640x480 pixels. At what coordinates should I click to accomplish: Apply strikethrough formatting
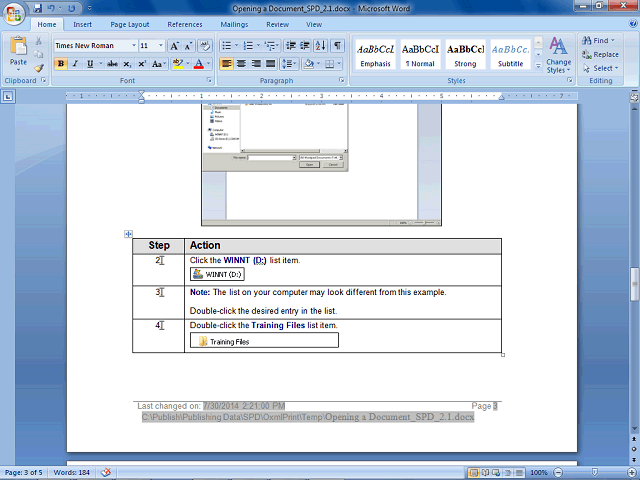click(x=112, y=64)
